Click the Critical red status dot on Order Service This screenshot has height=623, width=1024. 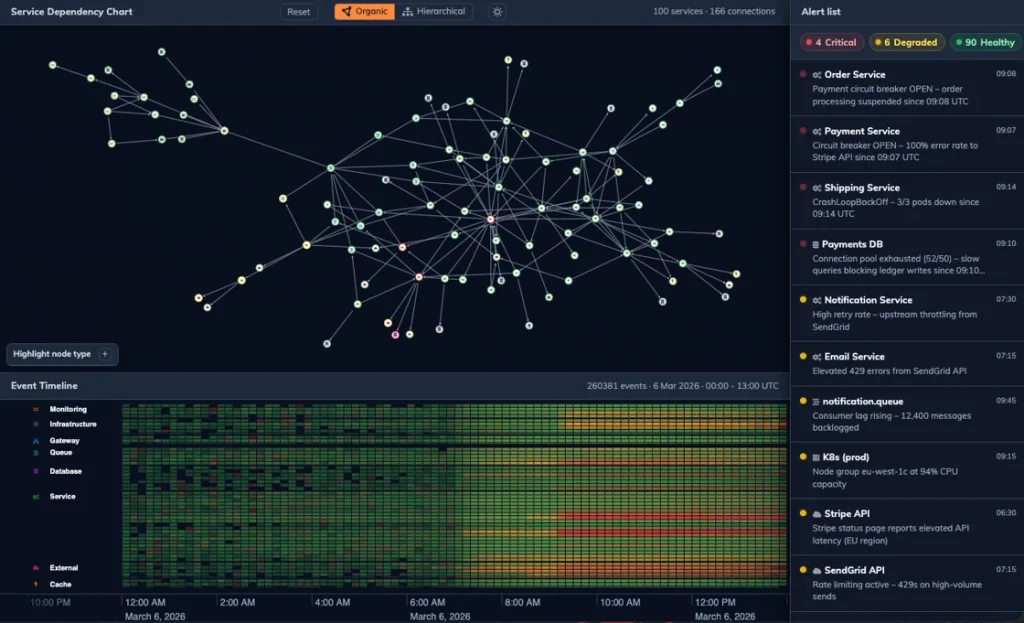pos(803,74)
